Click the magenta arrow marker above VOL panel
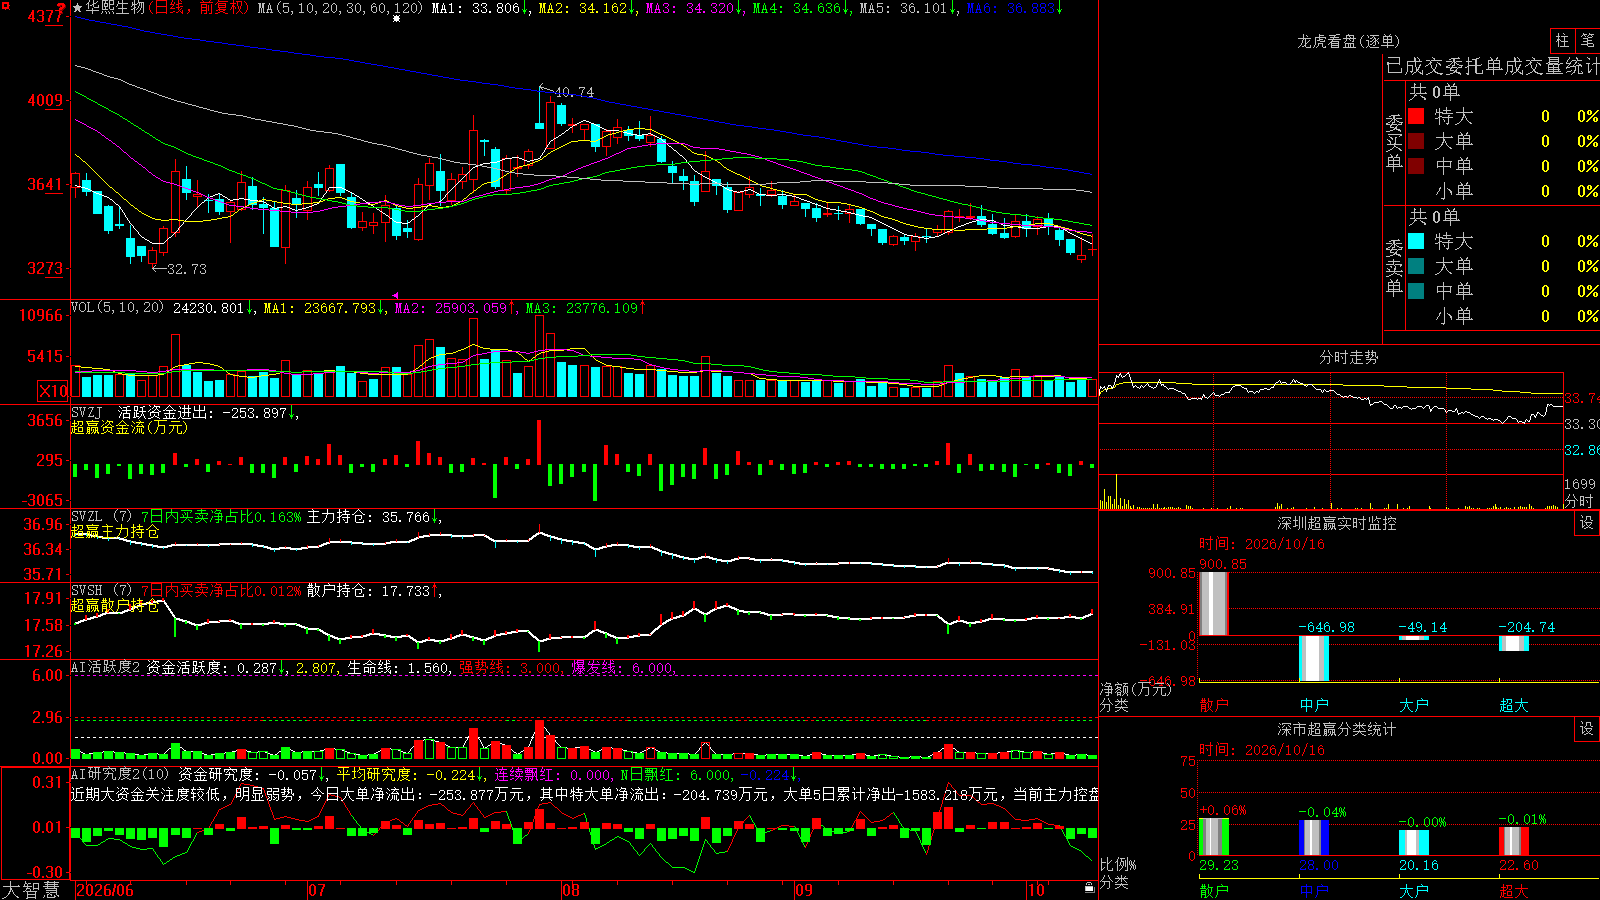Screen dimensions: 1600x900 395,296
